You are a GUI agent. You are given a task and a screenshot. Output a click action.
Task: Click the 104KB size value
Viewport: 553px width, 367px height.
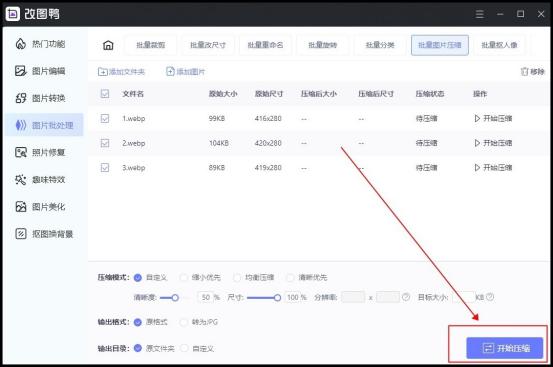click(x=219, y=143)
